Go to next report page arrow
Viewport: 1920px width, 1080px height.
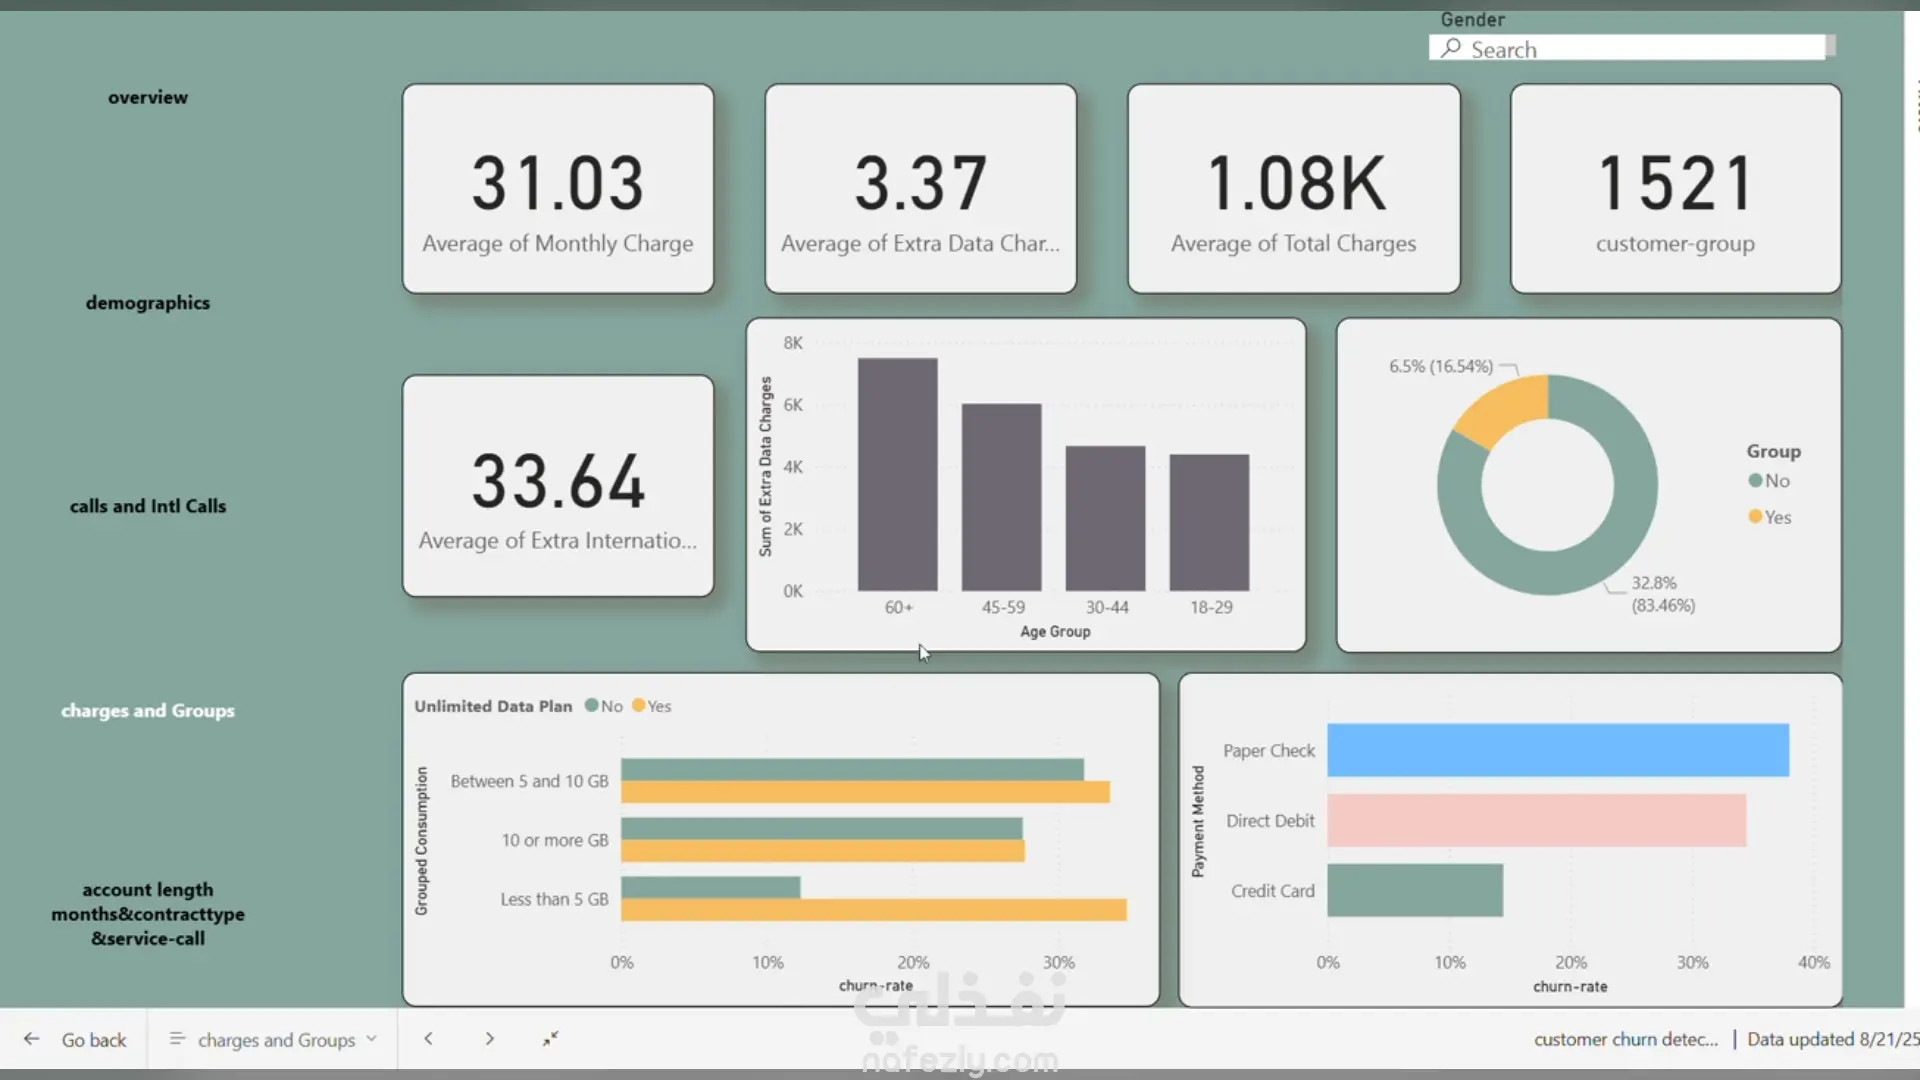click(489, 1039)
